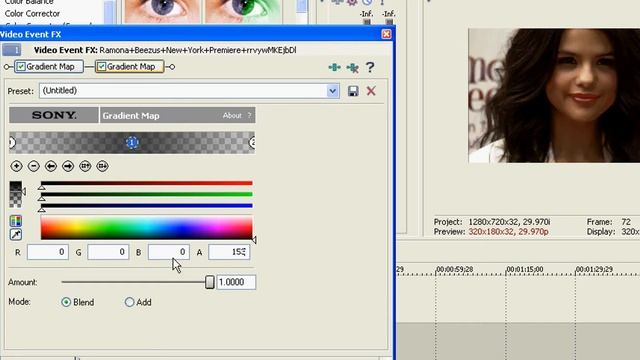The image size is (640, 360).
Task: Select the next gradient control point
Action: (68, 166)
